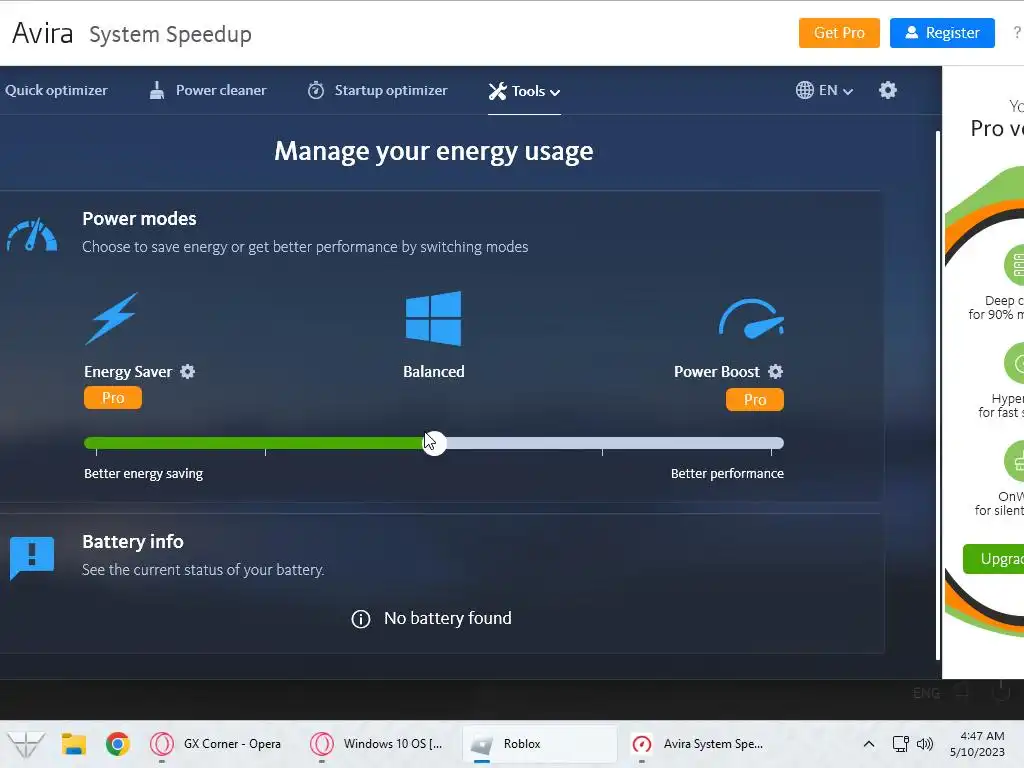Click the Get Pro button
The height and width of the screenshot is (768, 1024).
[839, 33]
